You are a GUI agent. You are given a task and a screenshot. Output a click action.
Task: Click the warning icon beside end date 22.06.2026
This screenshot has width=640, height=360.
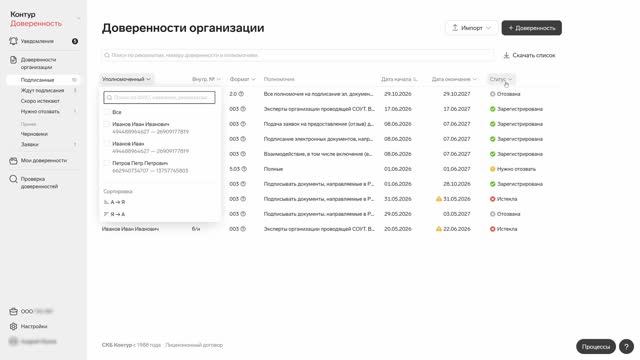tap(439, 229)
